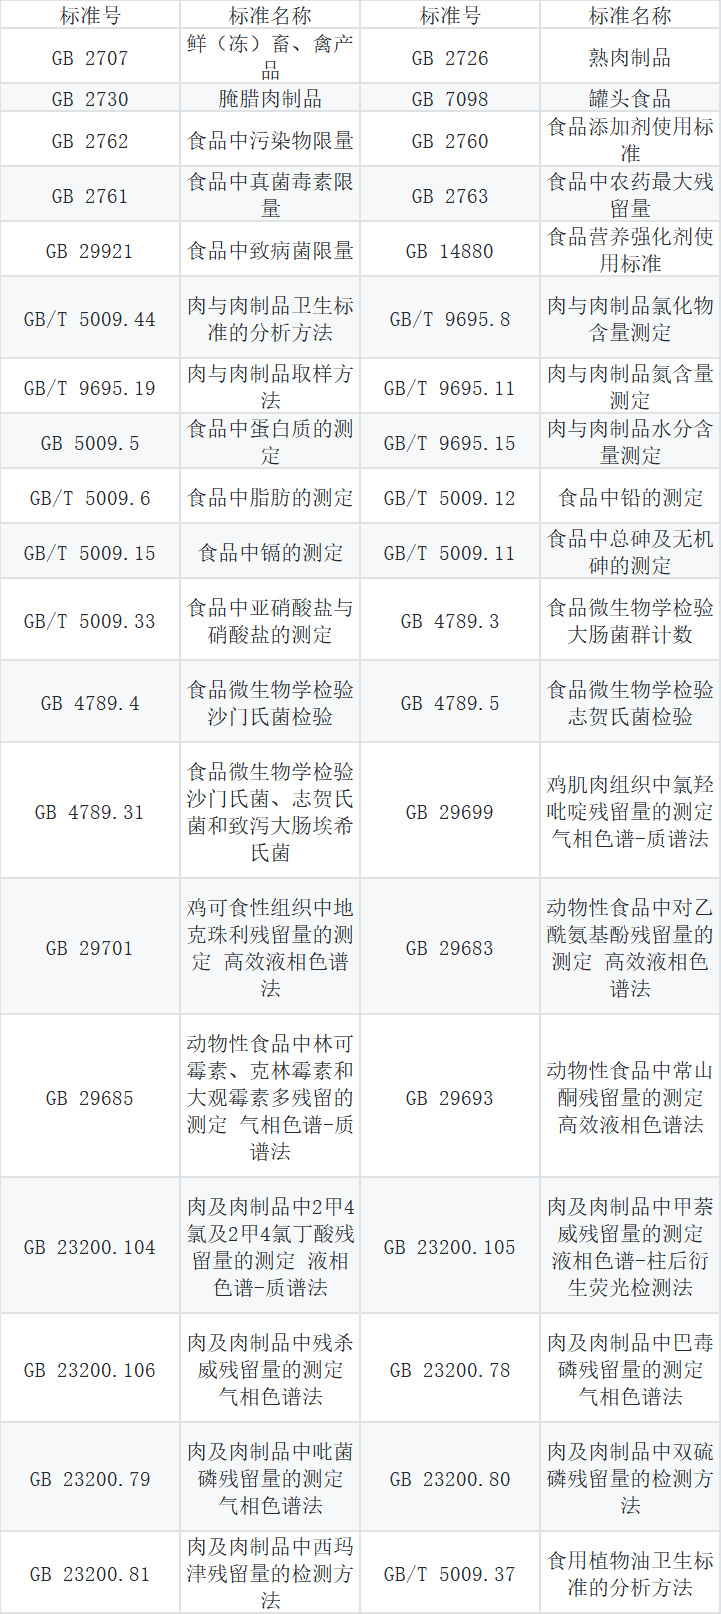Select the GB 4789.5 cell
The height and width of the screenshot is (1614, 721).
(450, 703)
